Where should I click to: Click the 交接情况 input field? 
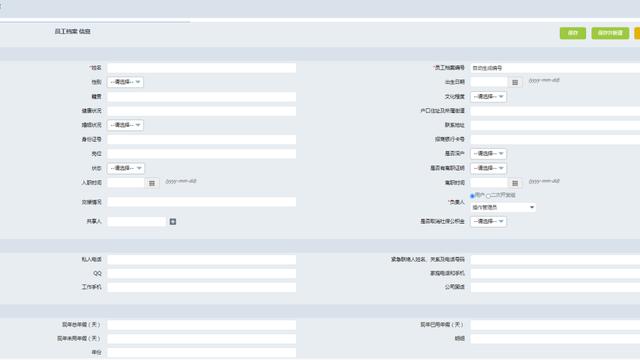click(x=202, y=202)
